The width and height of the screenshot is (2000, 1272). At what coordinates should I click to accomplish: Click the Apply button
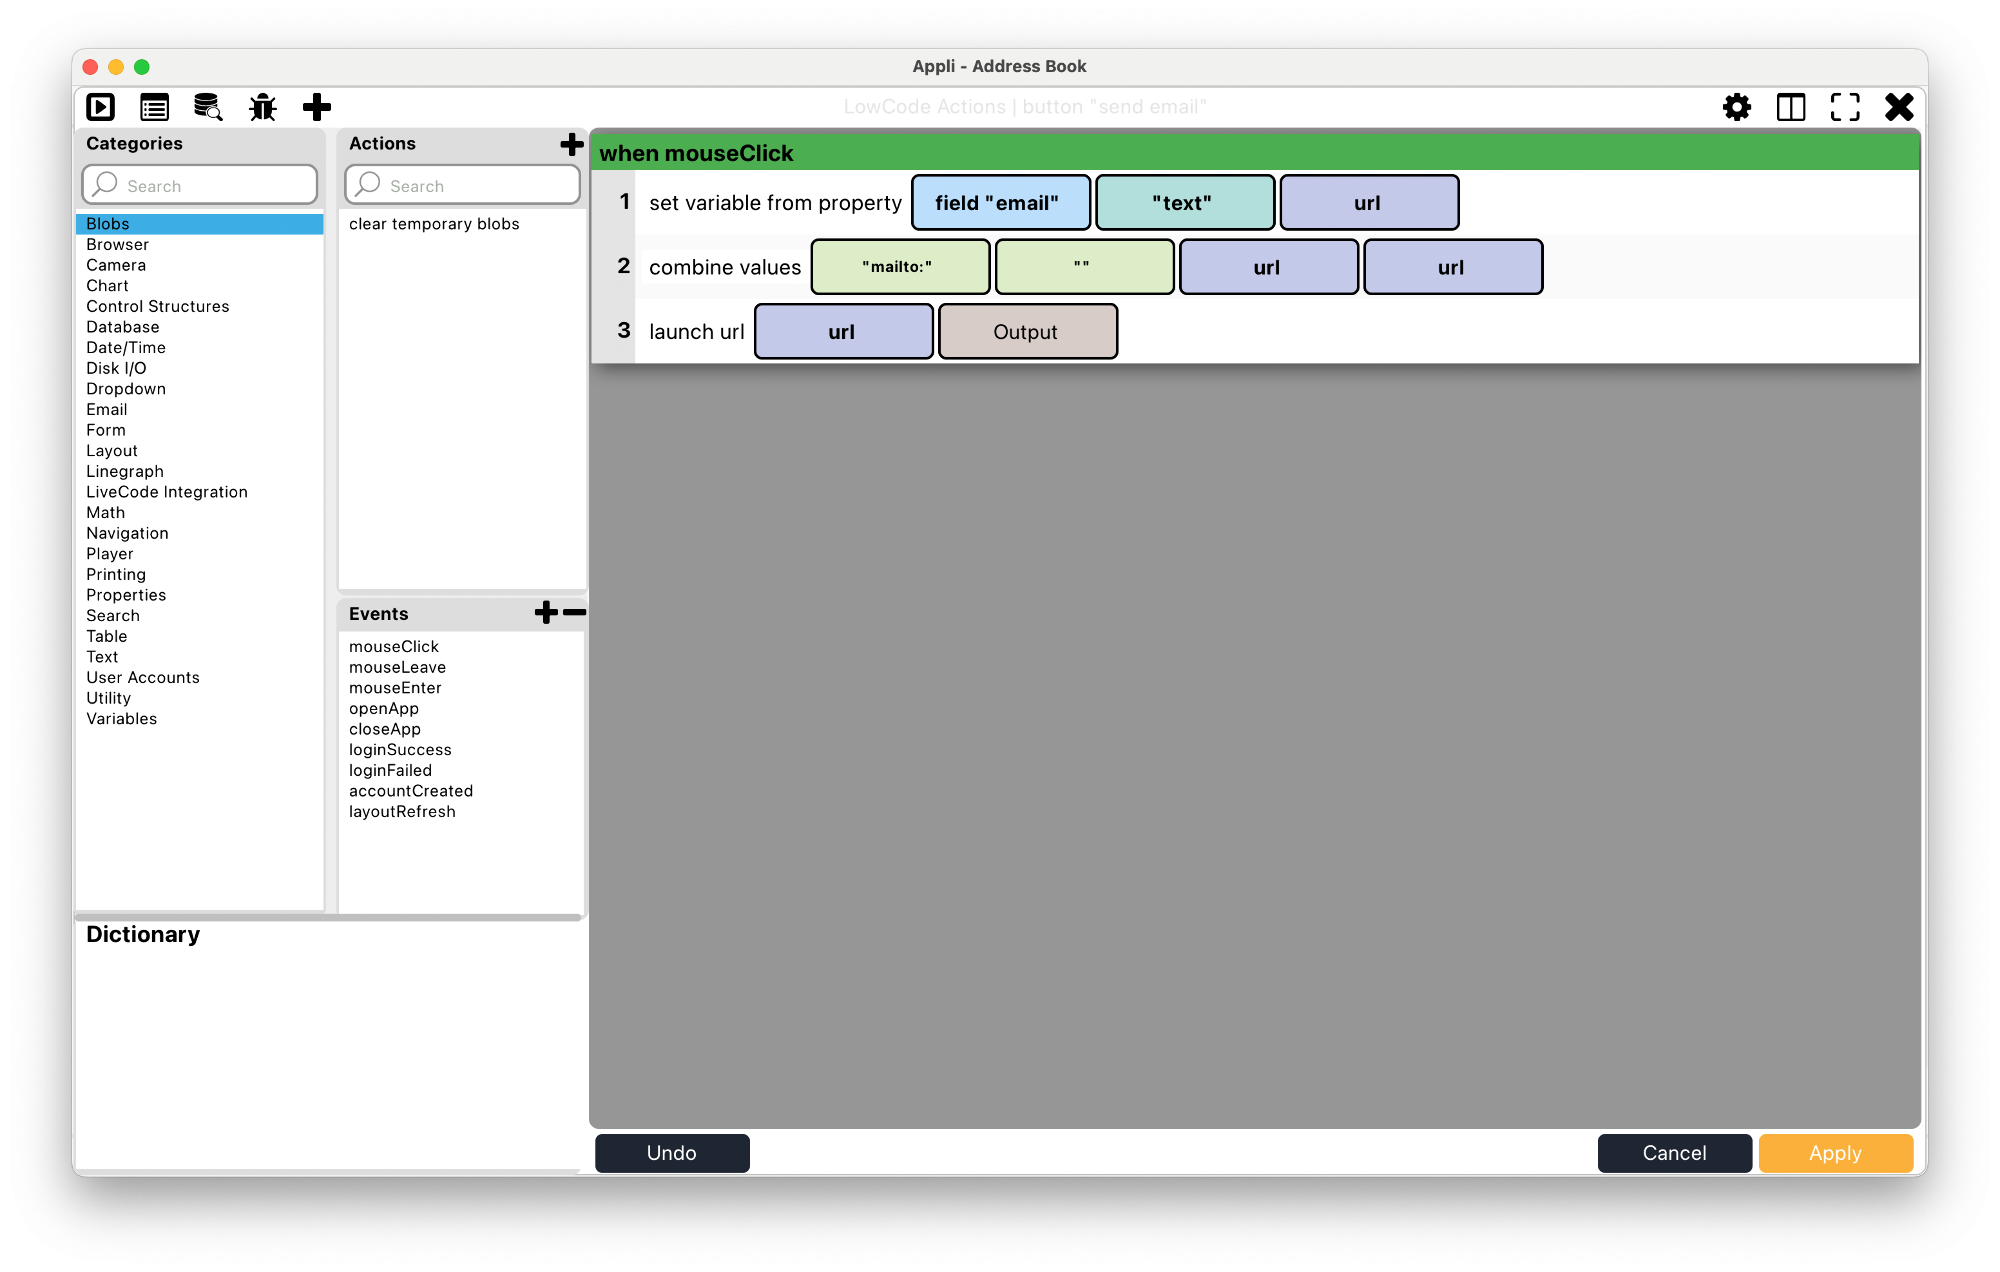click(1835, 1153)
